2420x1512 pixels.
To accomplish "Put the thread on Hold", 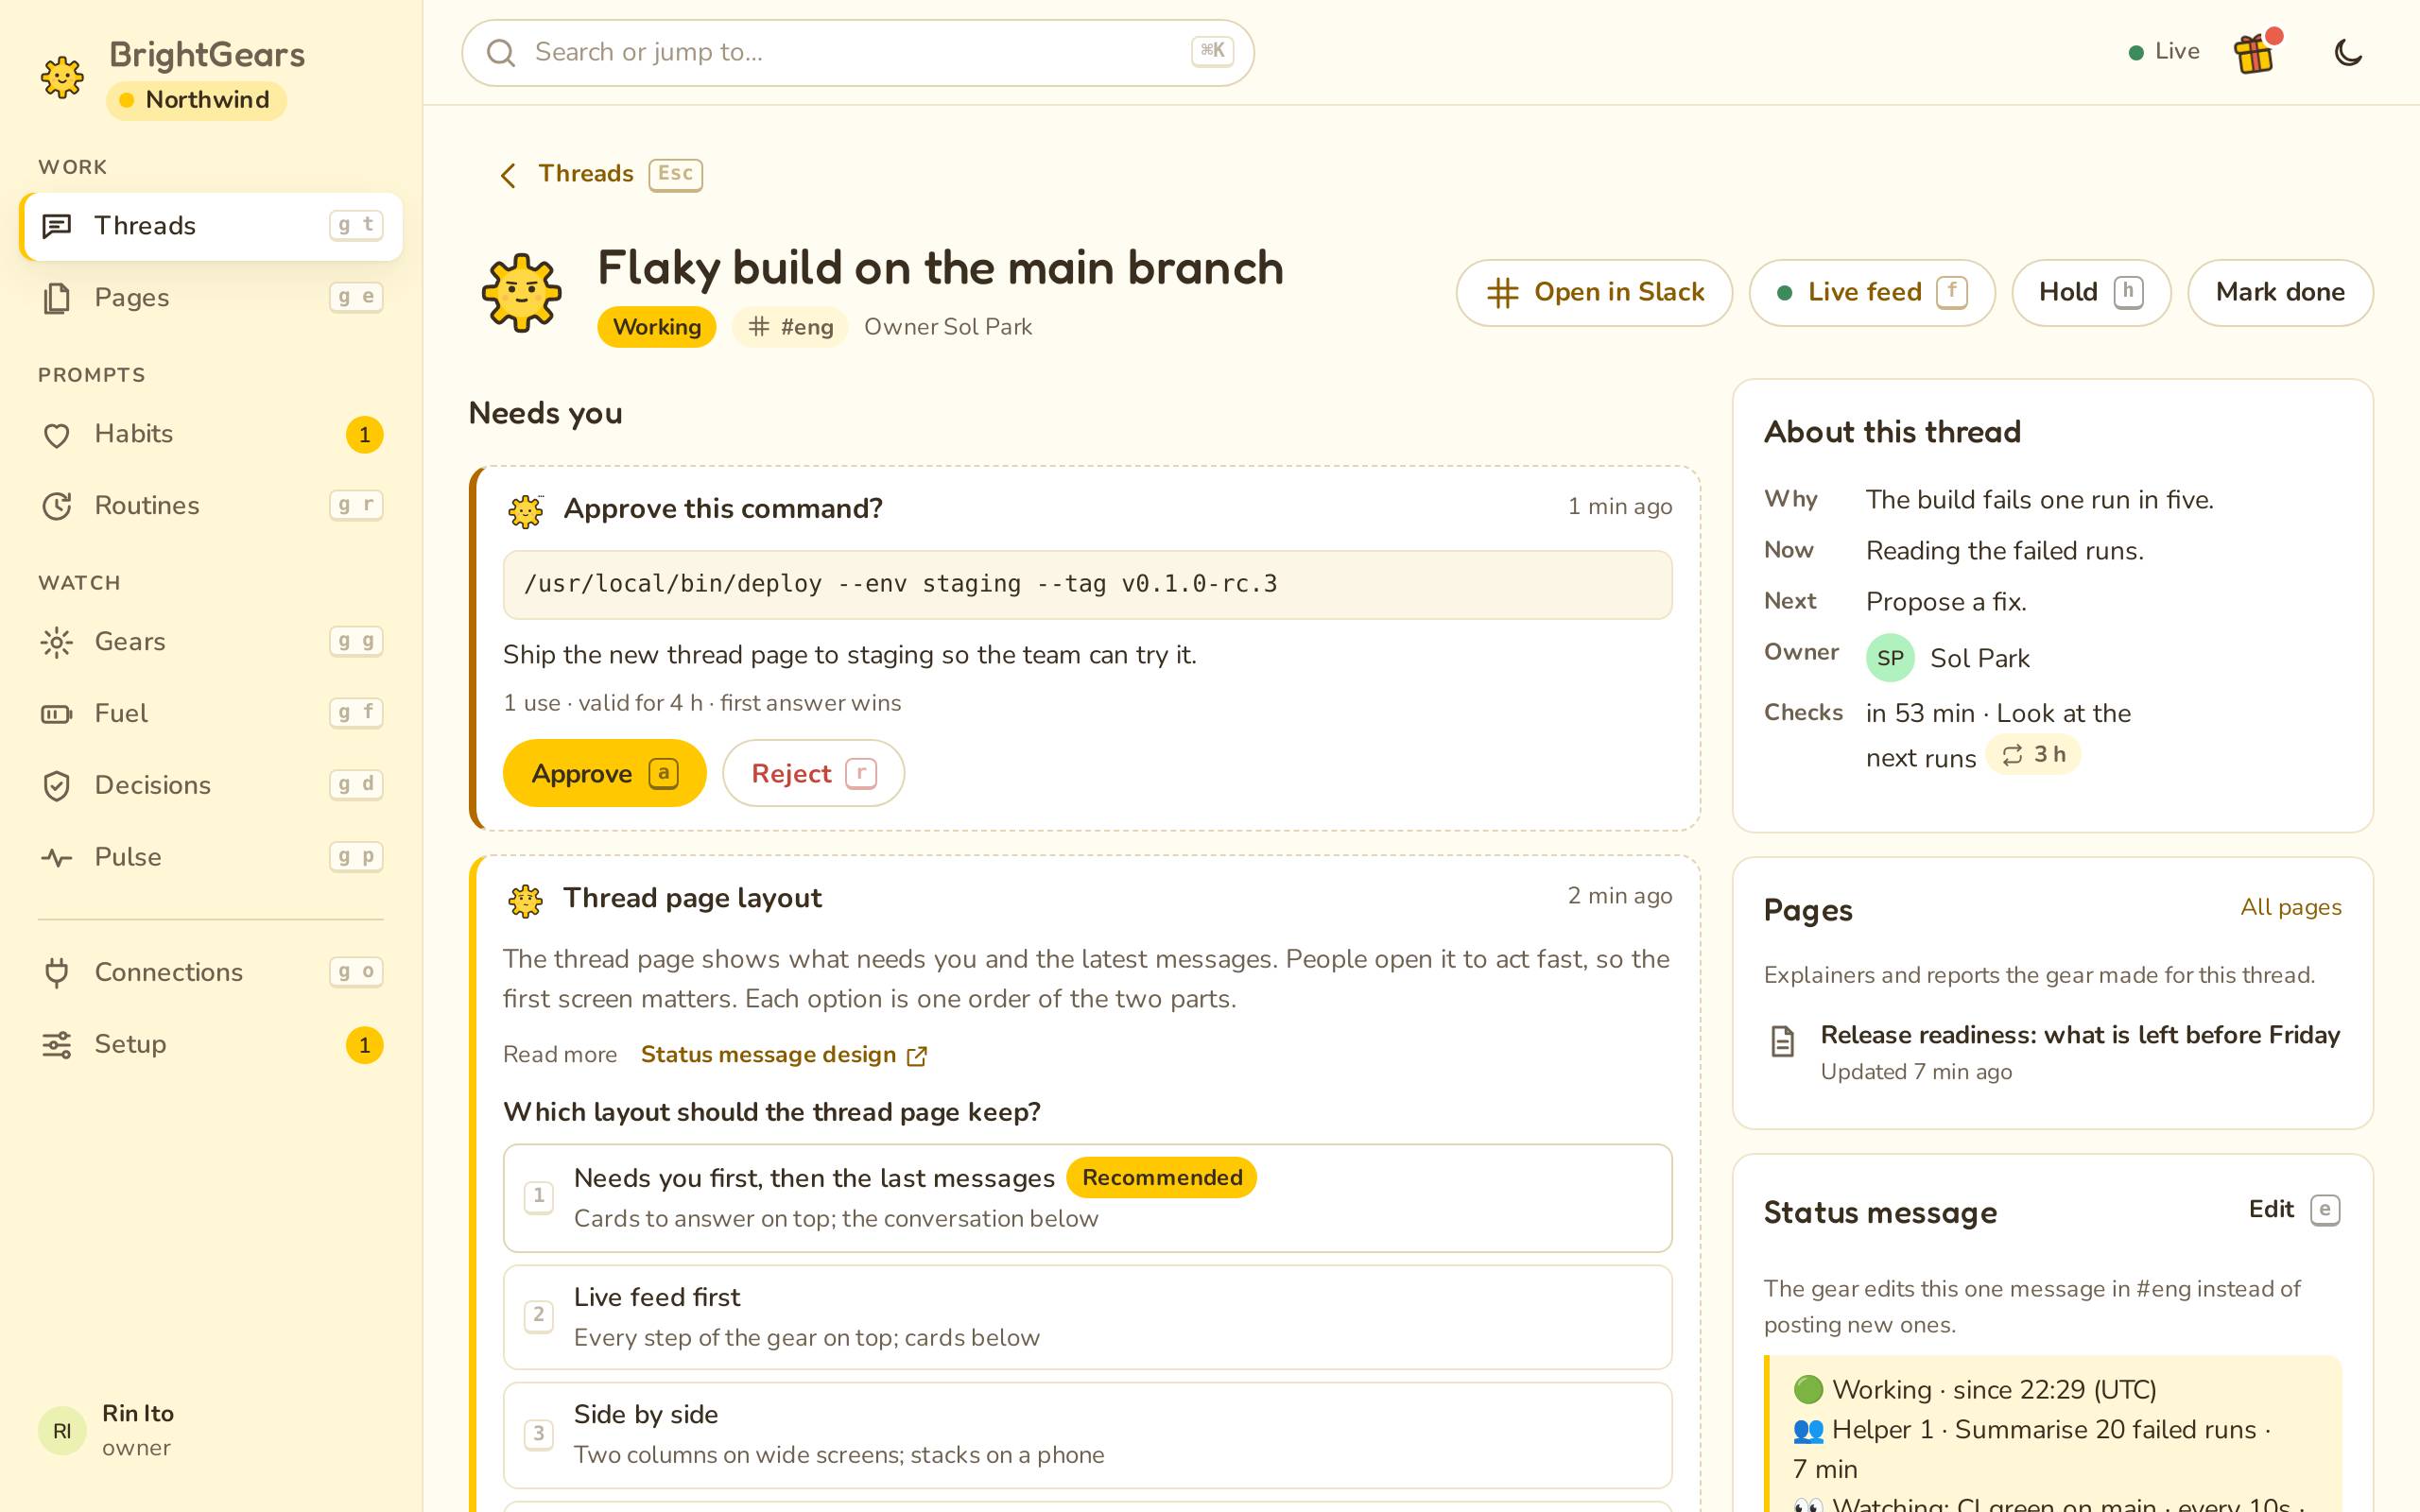I will pyautogui.click(x=2091, y=293).
